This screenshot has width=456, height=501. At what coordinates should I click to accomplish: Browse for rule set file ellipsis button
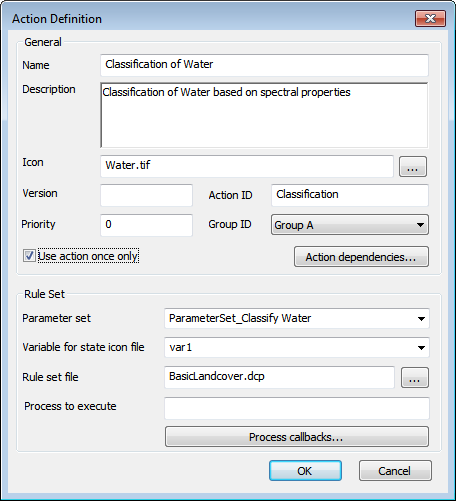[414, 378]
